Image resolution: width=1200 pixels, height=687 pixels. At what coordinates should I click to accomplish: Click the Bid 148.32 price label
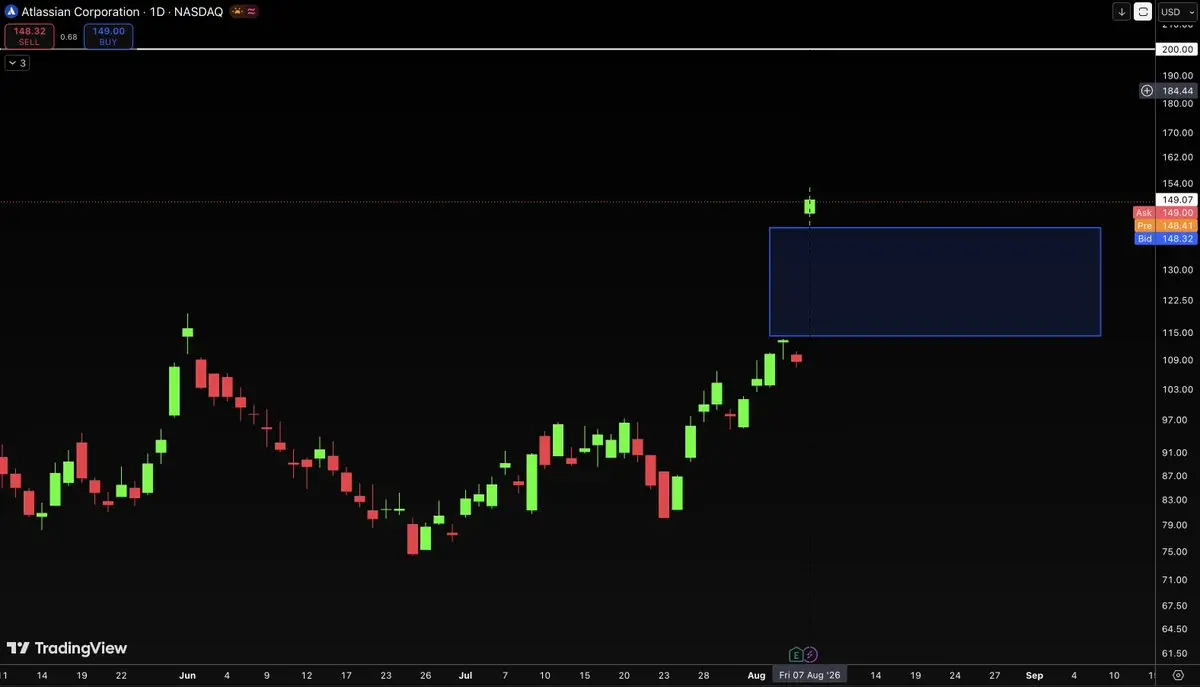click(1164, 238)
